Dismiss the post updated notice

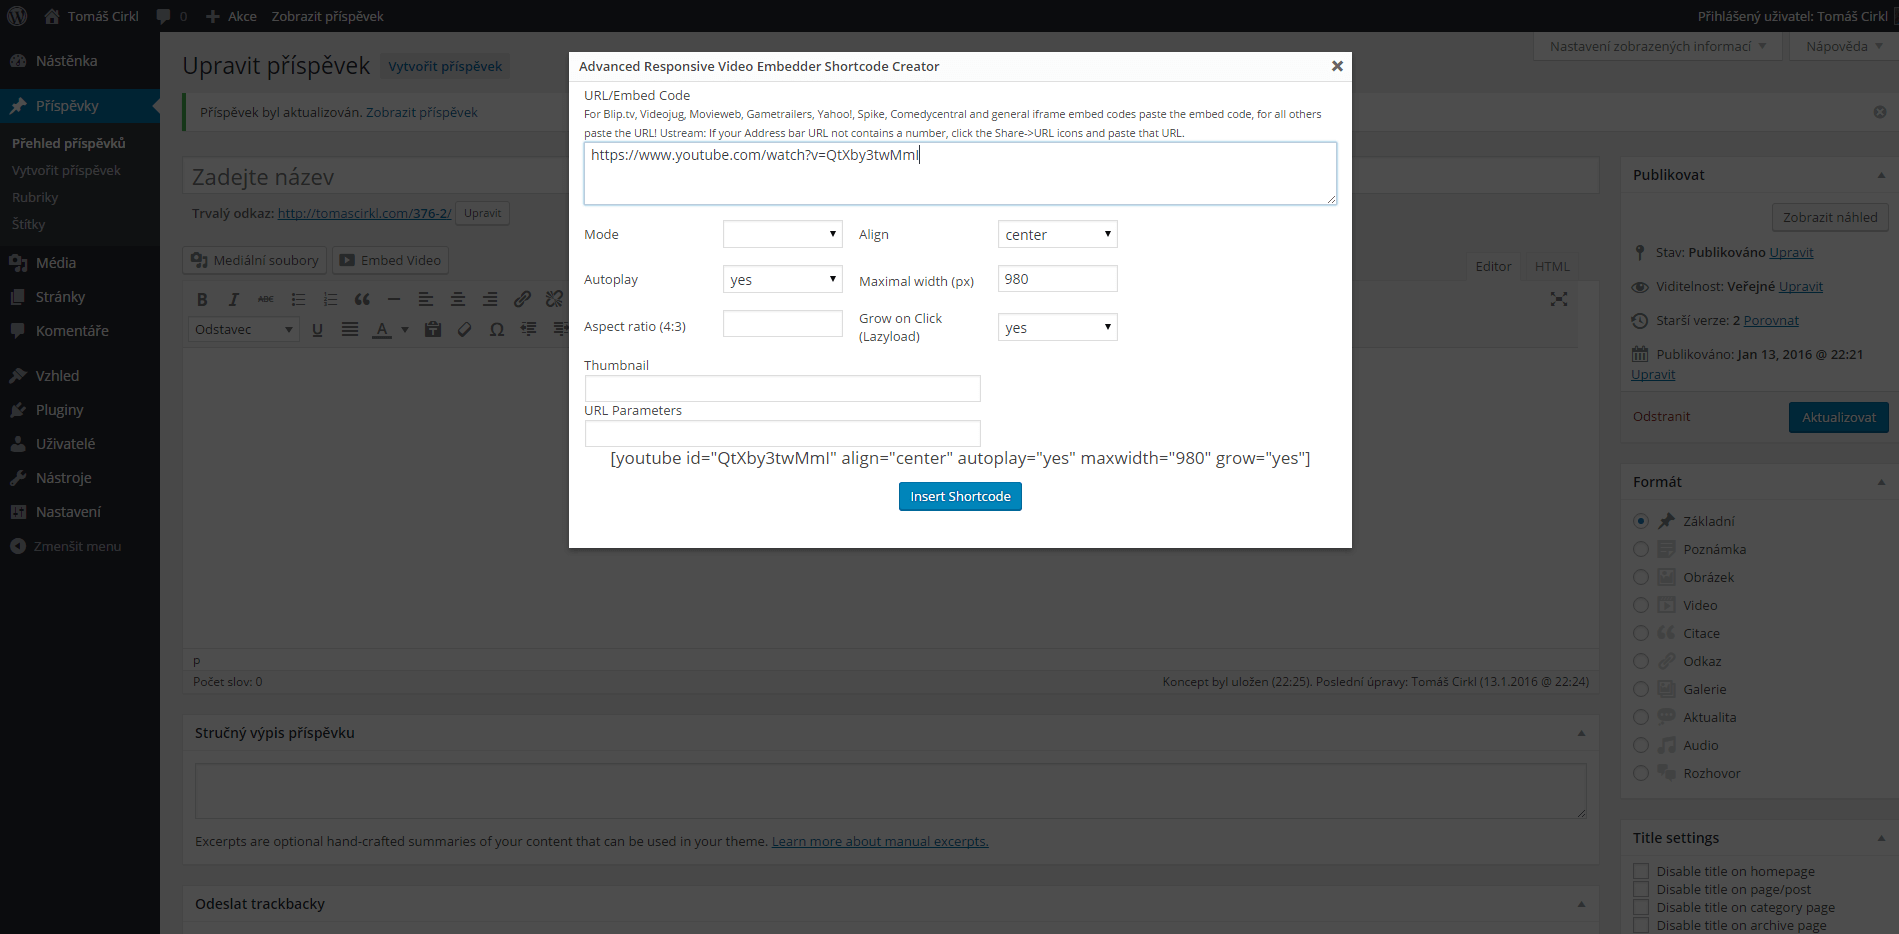tap(1880, 112)
